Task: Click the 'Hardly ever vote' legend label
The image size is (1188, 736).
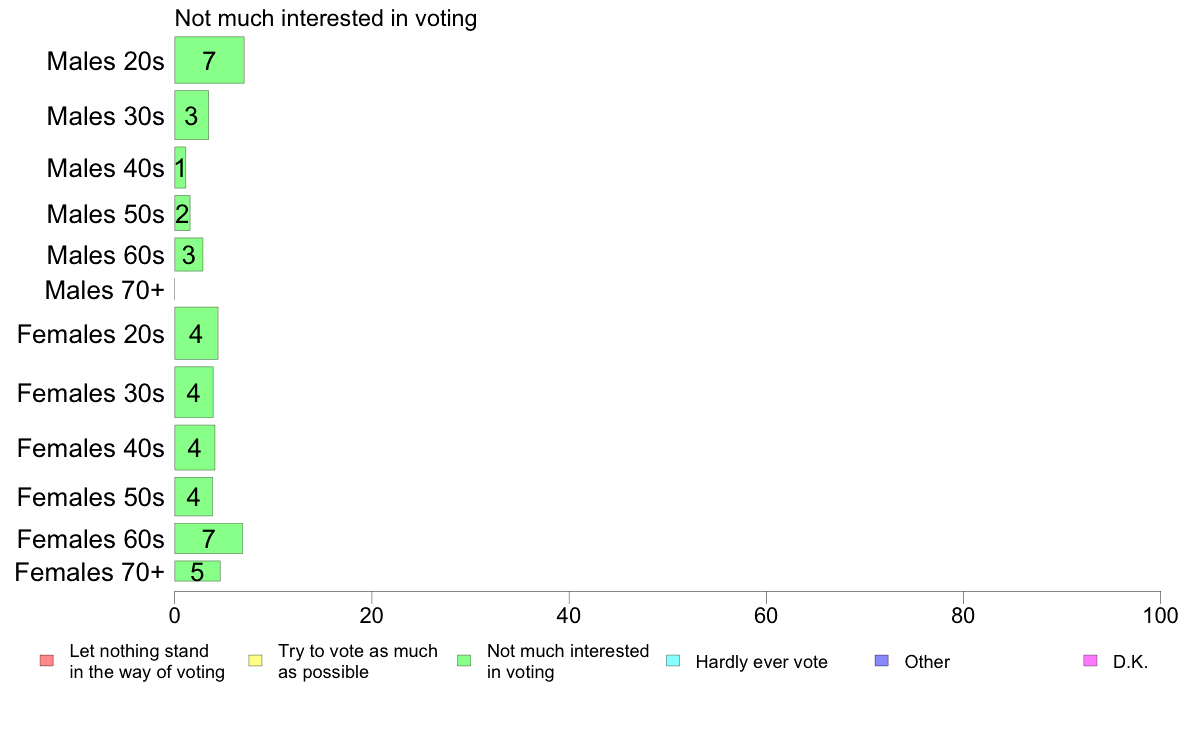Action: pos(761,662)
